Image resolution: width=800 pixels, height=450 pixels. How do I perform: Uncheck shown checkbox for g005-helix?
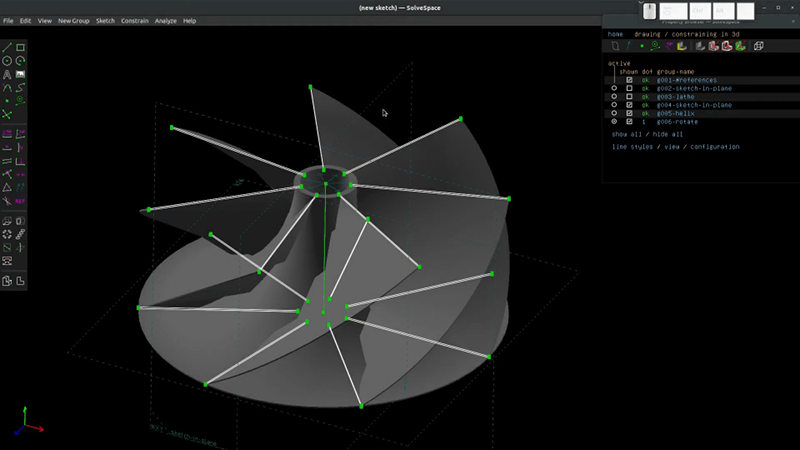pos(629,113)
